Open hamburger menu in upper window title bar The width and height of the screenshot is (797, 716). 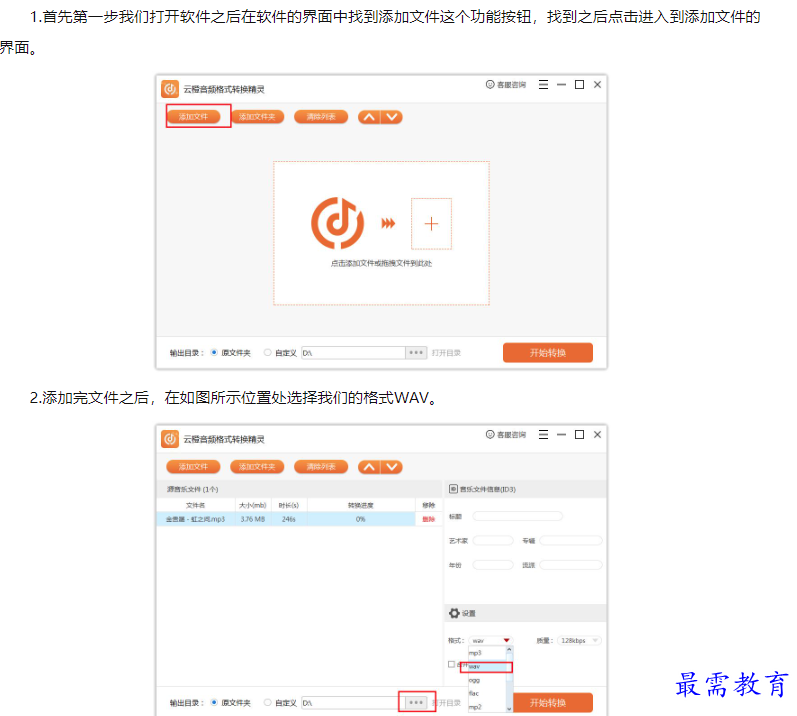[543, 85]
